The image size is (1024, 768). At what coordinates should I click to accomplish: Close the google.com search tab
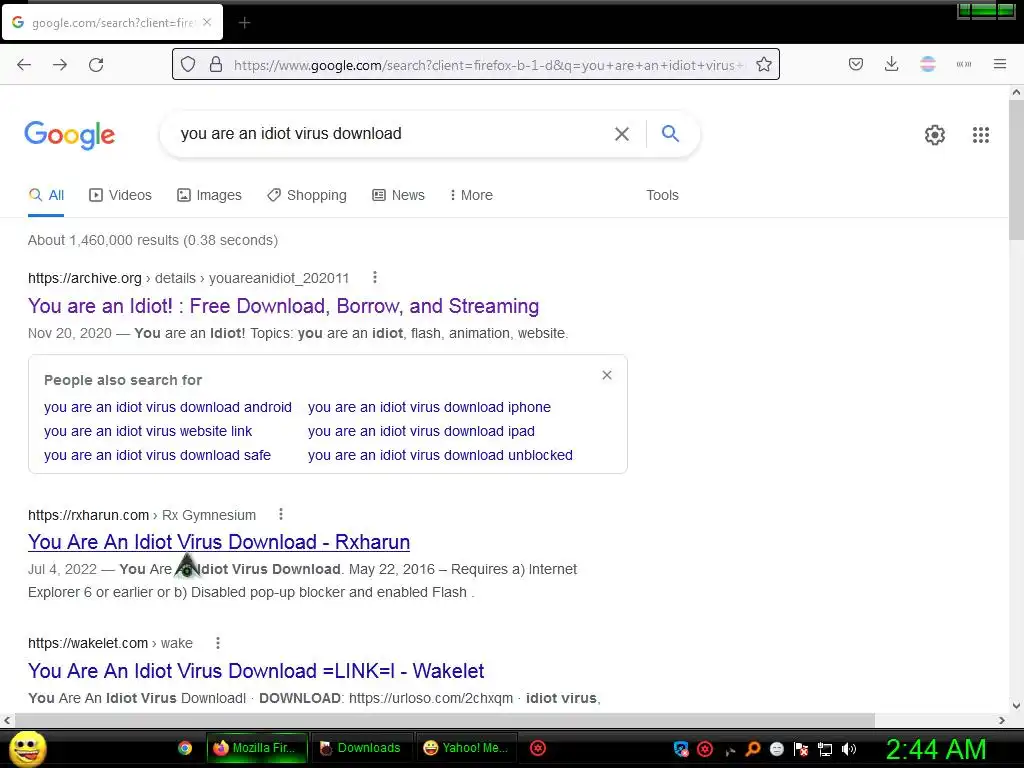[207, 22]
